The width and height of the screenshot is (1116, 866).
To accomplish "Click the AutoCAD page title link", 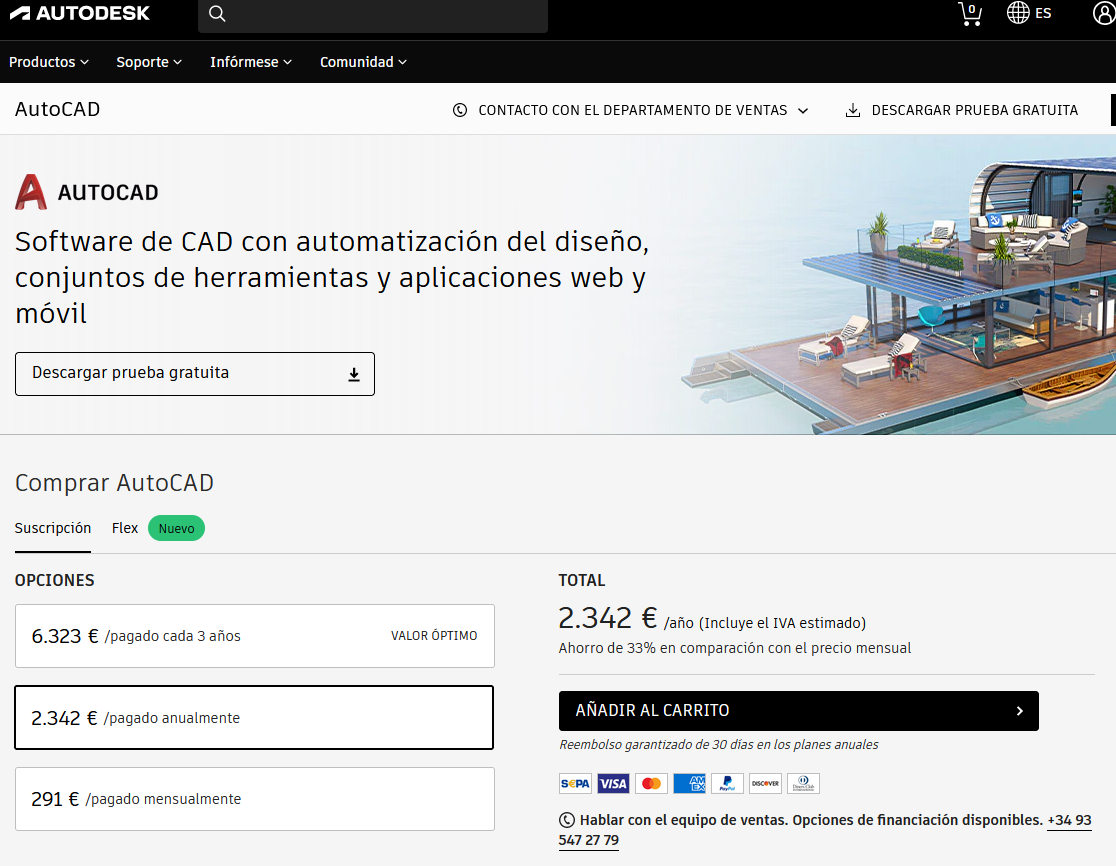I will point(58,109).
